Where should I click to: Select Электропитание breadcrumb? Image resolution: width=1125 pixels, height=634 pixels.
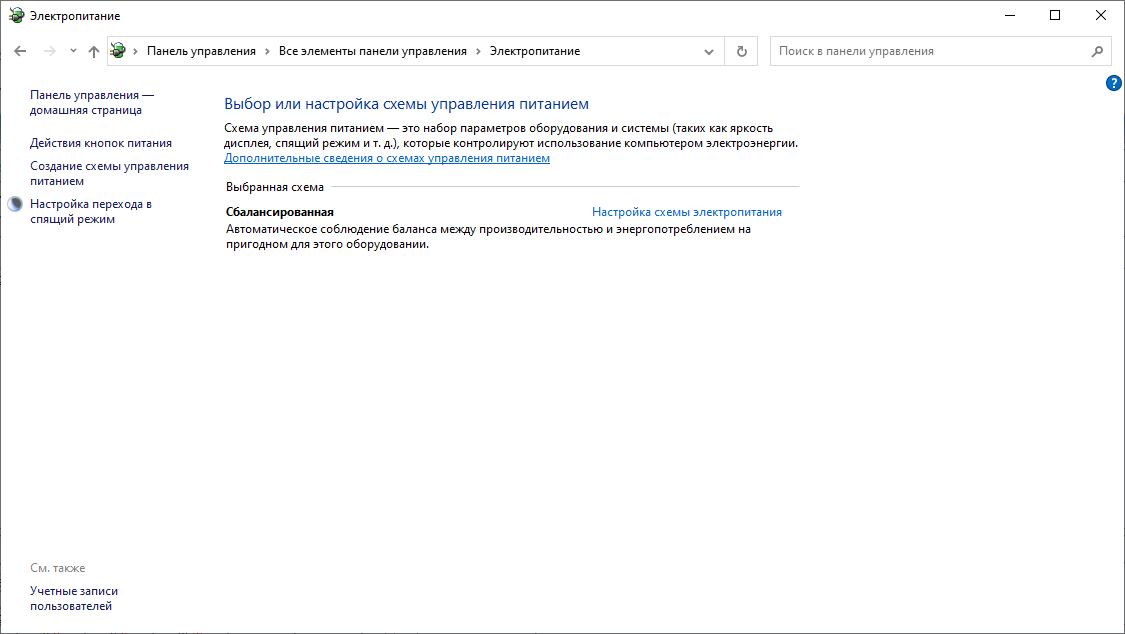(x=535, y=51)
